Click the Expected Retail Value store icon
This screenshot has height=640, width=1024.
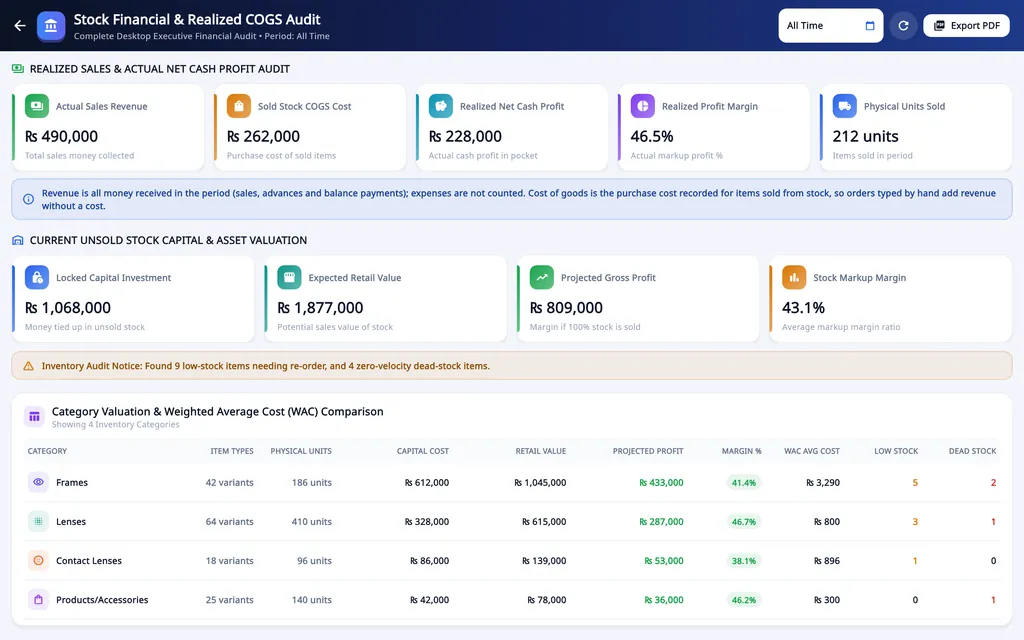click(x=289, y=278)
